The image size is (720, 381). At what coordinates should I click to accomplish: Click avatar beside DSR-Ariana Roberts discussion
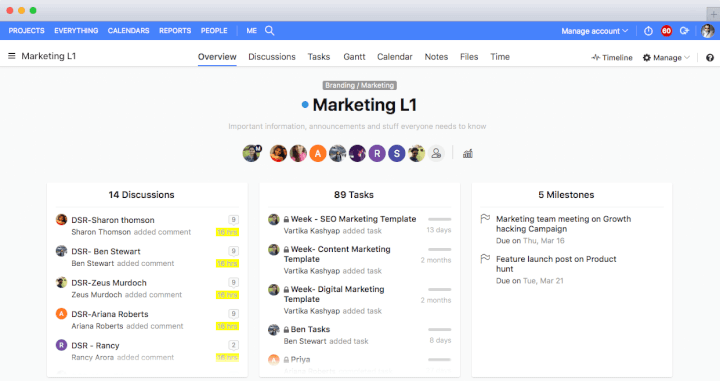(61, 314)
